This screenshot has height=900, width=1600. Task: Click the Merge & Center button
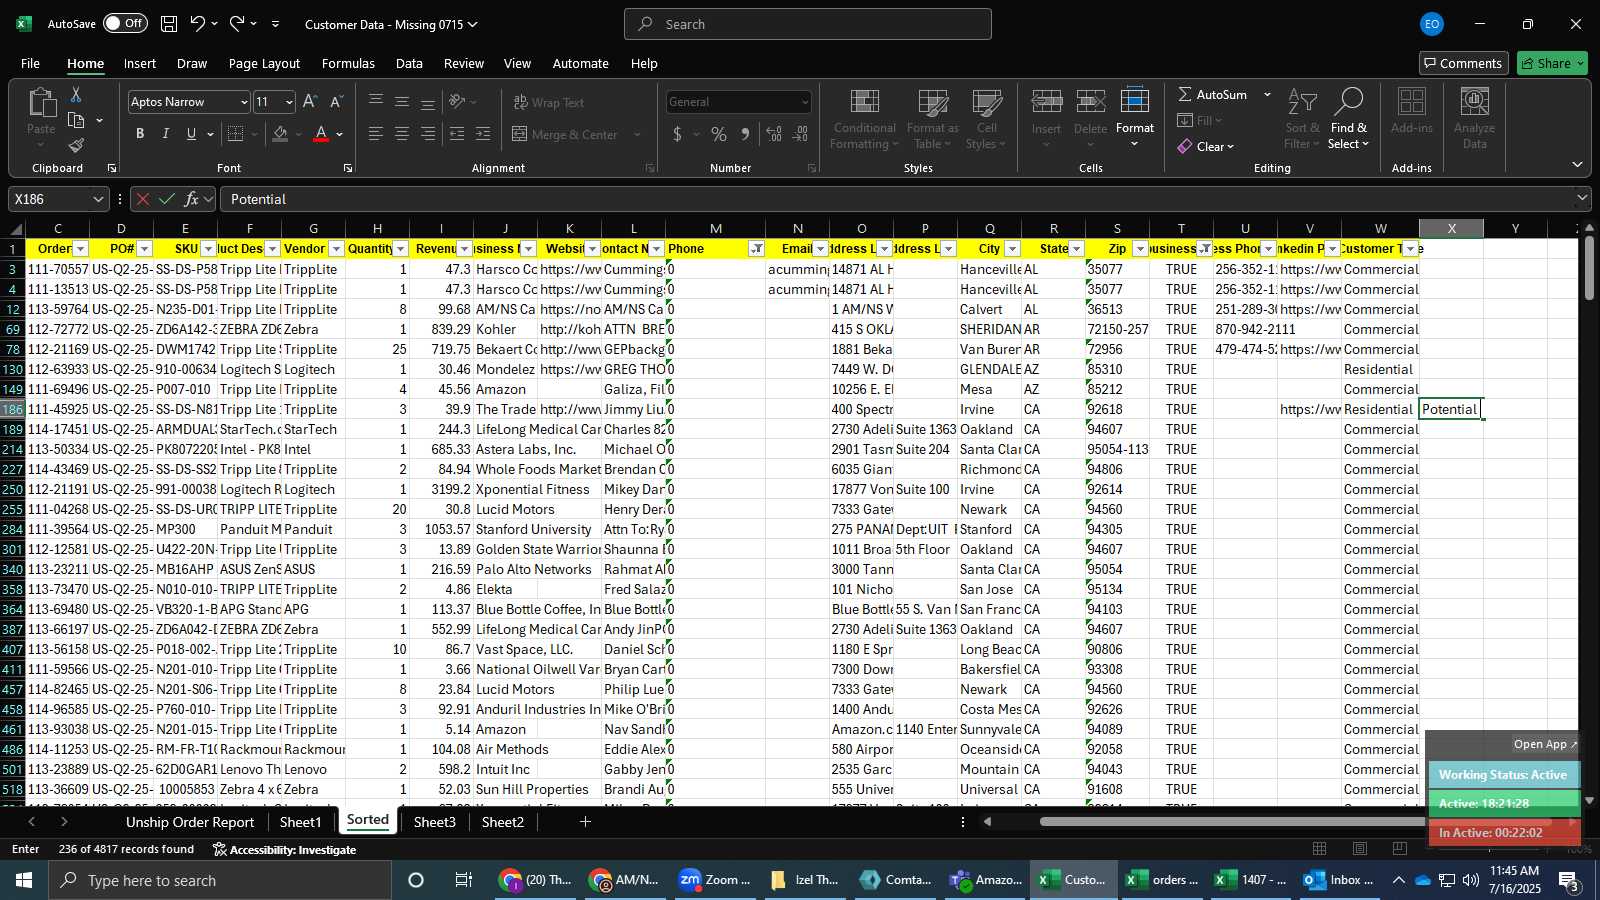(x=565, y=134)
